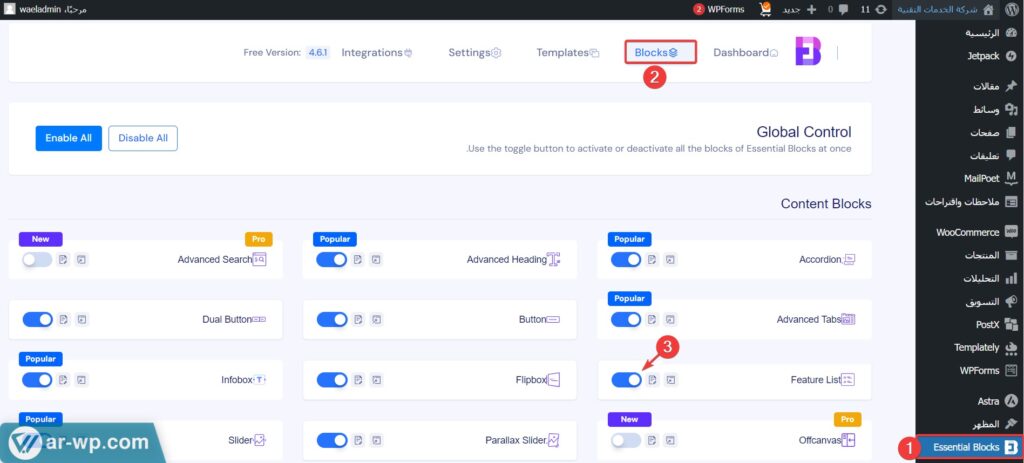
Task: Turn off the Flipbox block toggle
Action: pos(331,380)
